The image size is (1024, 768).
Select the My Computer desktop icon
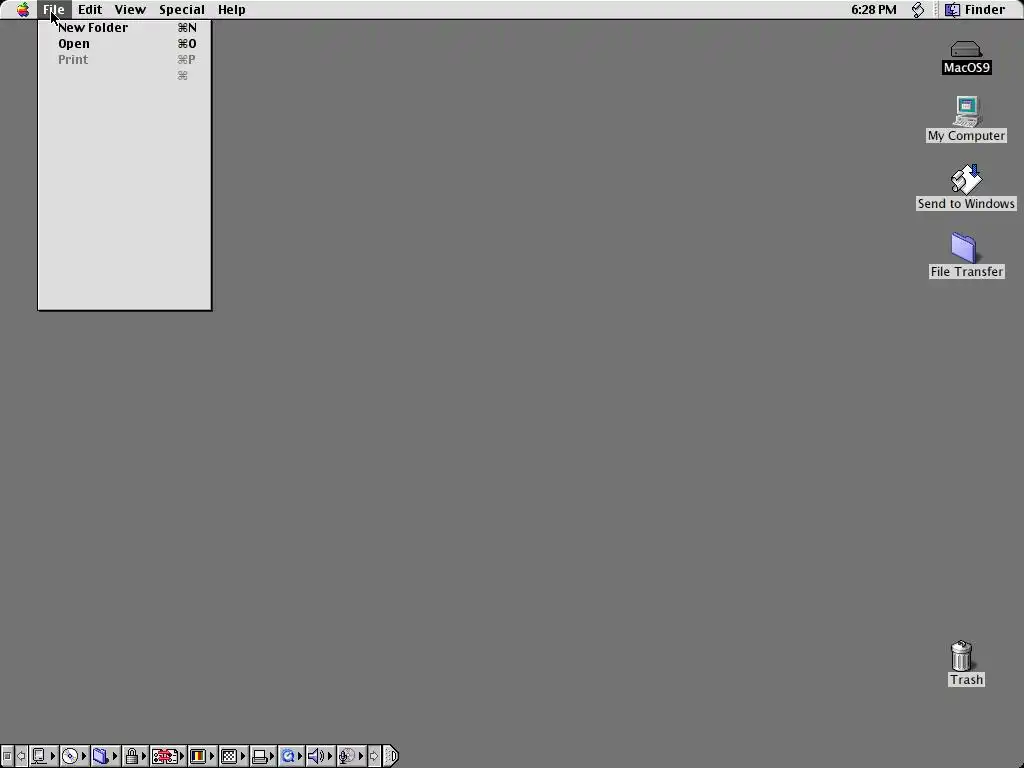(967, 112)
